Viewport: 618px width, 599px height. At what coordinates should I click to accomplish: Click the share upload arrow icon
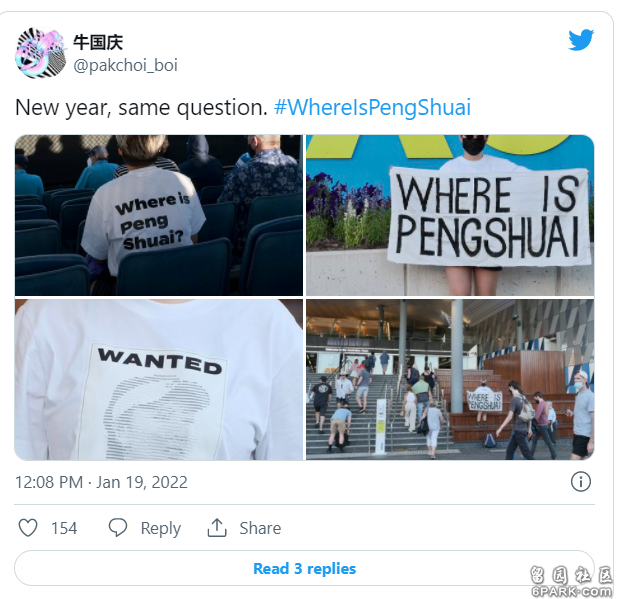coord(217,528)
